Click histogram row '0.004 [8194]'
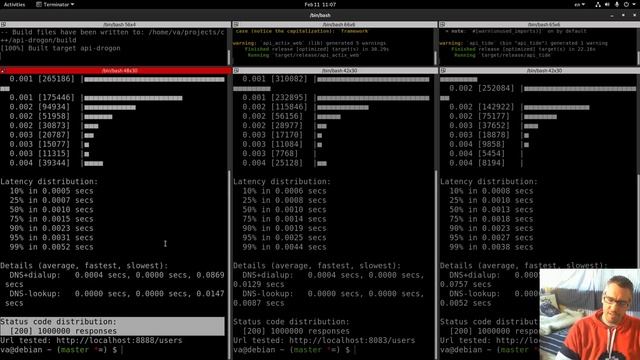The image size is (640, 360). pyautogui.click(x=486, y=163)
